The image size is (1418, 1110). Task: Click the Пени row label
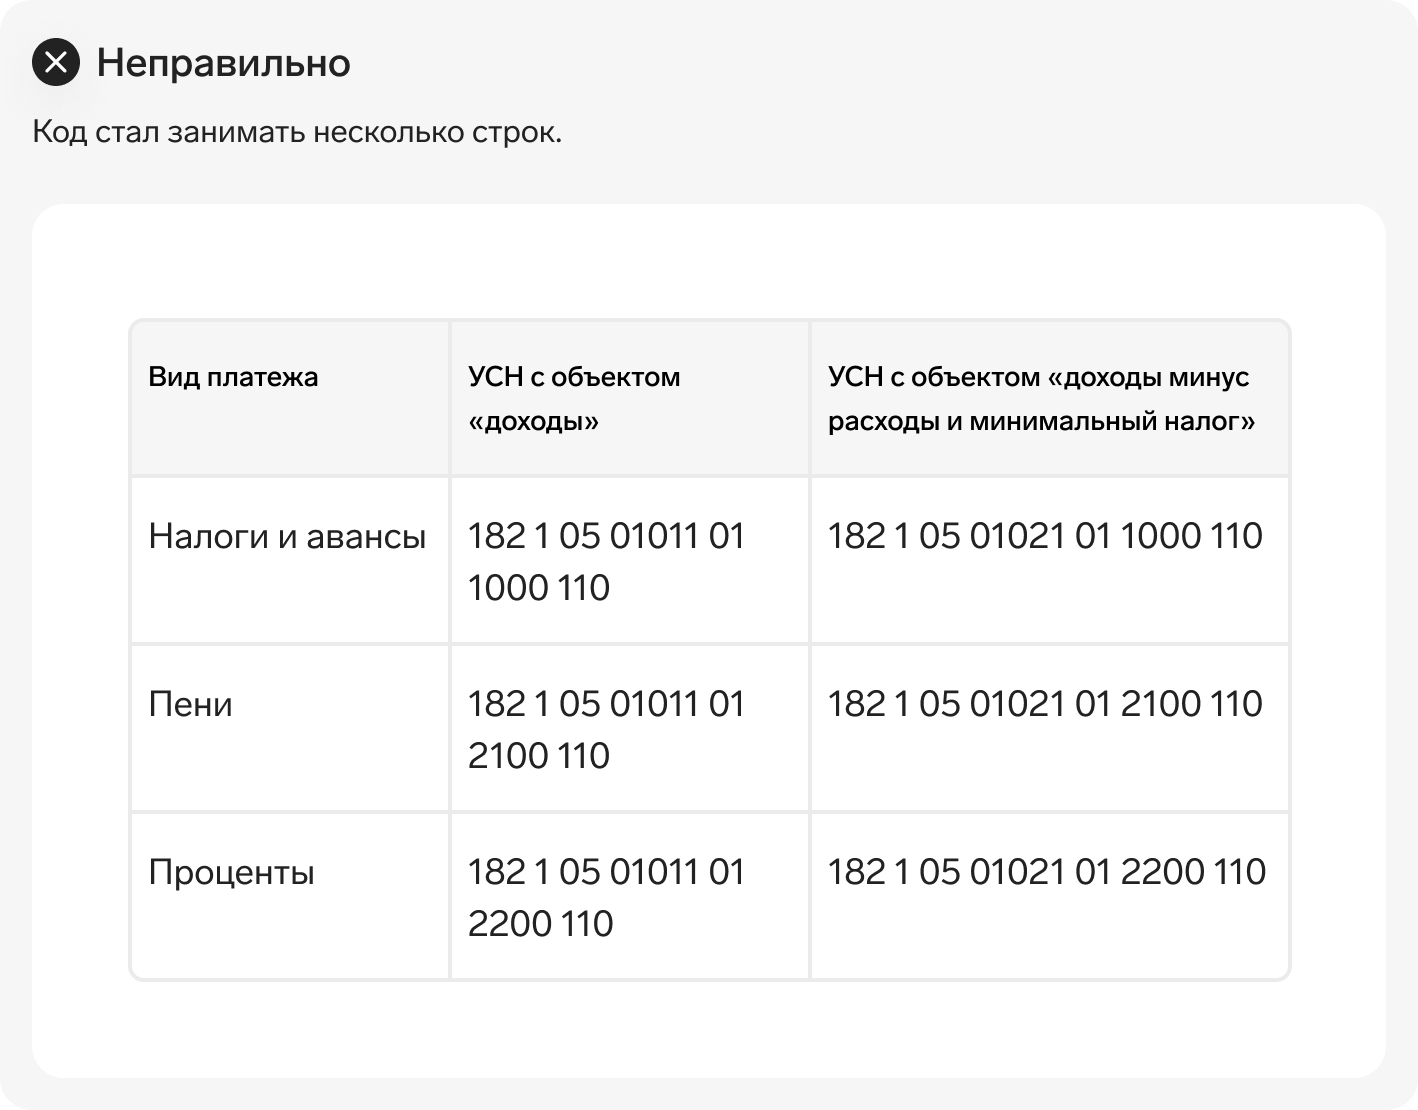pos(190,704)
